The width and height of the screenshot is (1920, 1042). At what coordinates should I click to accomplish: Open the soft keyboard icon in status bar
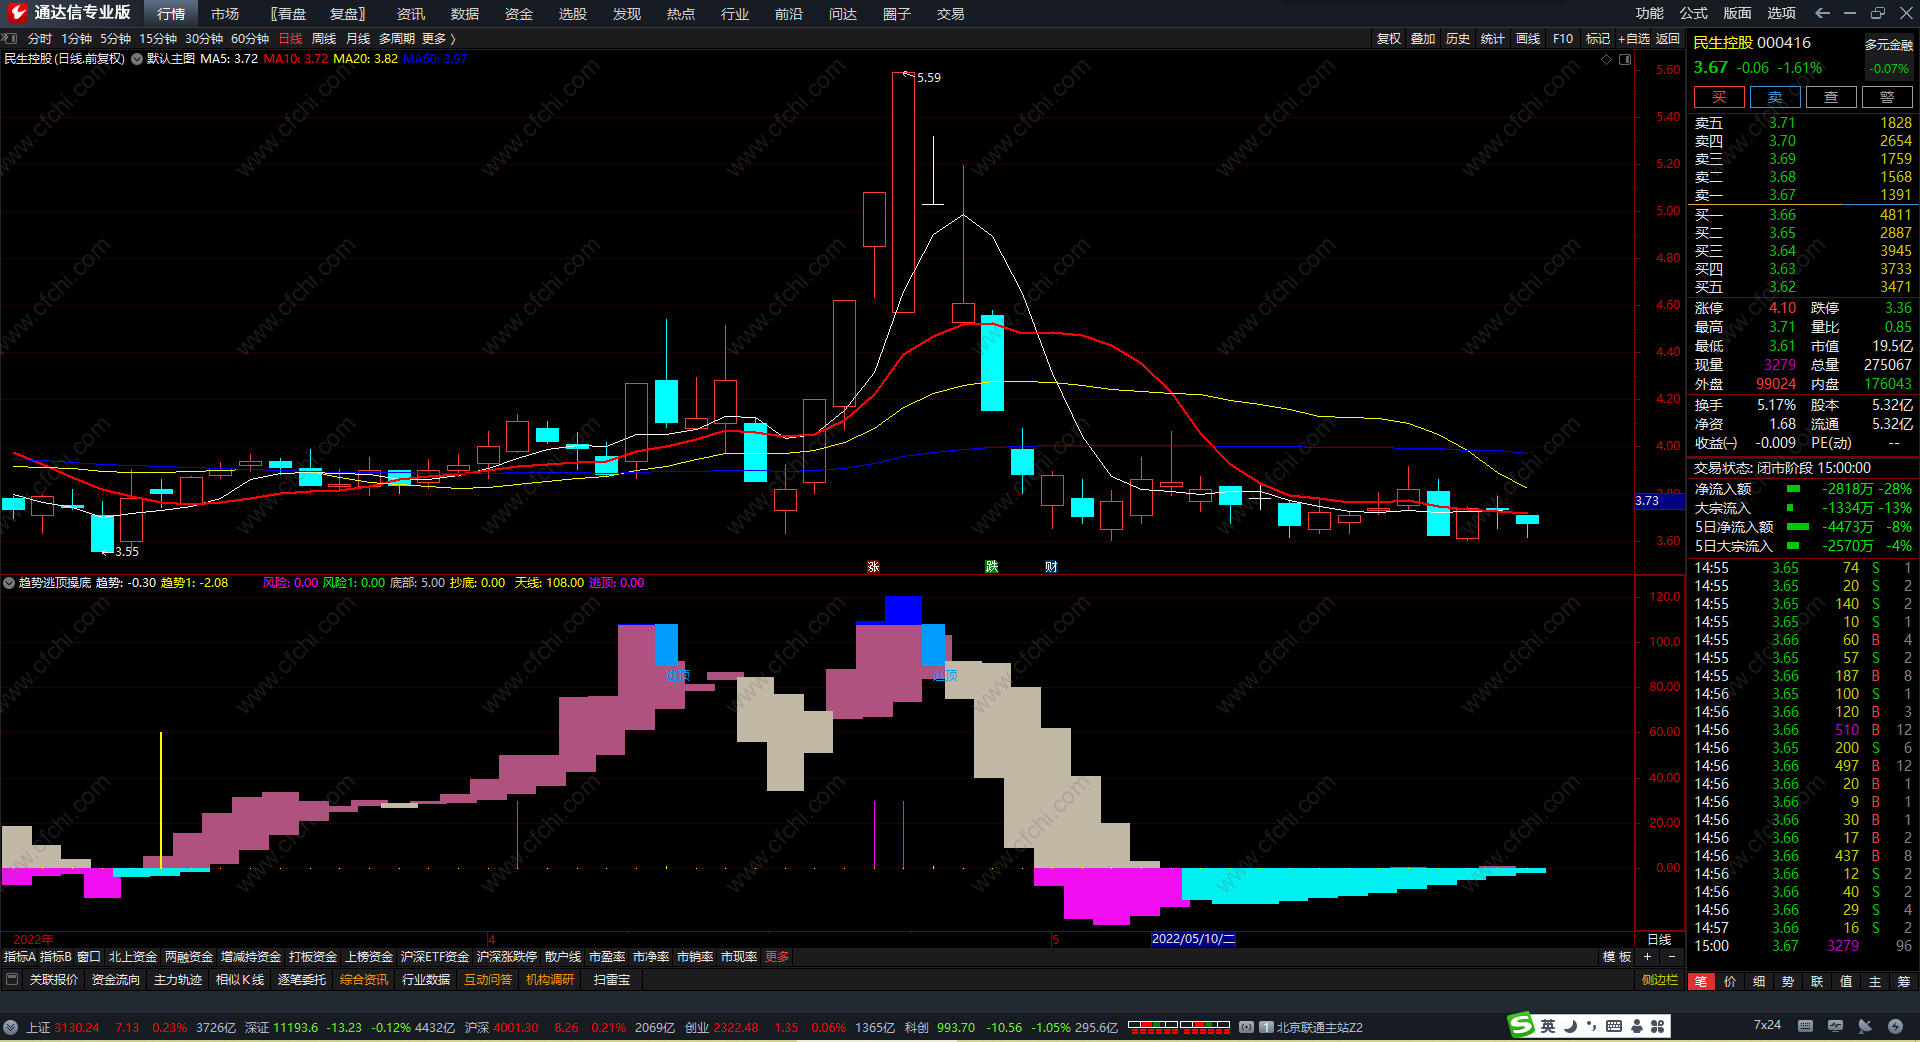pos(1805,1026)
